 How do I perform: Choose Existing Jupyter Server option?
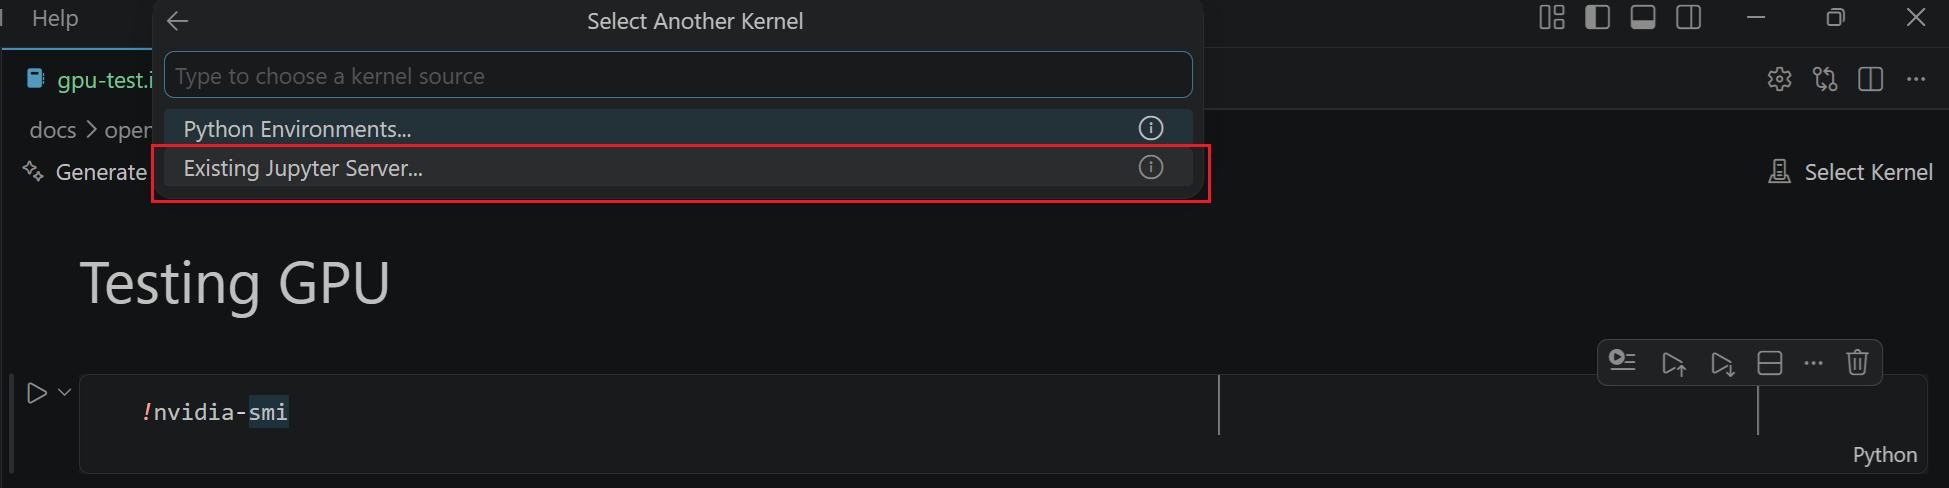tap(303, 168)
